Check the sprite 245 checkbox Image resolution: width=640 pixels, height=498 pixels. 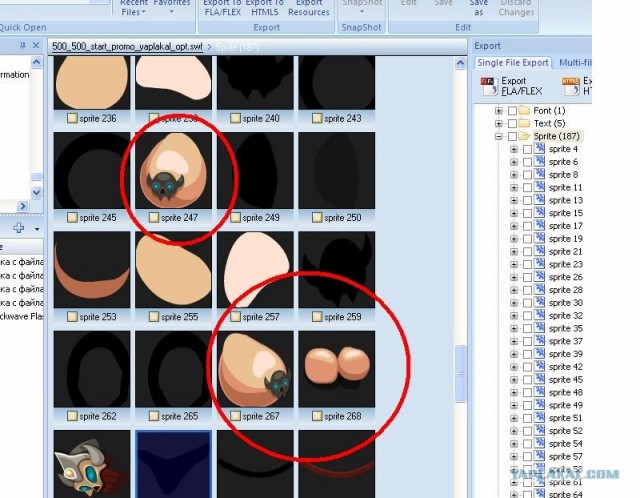pyautogui.click(x=72, y=218)
